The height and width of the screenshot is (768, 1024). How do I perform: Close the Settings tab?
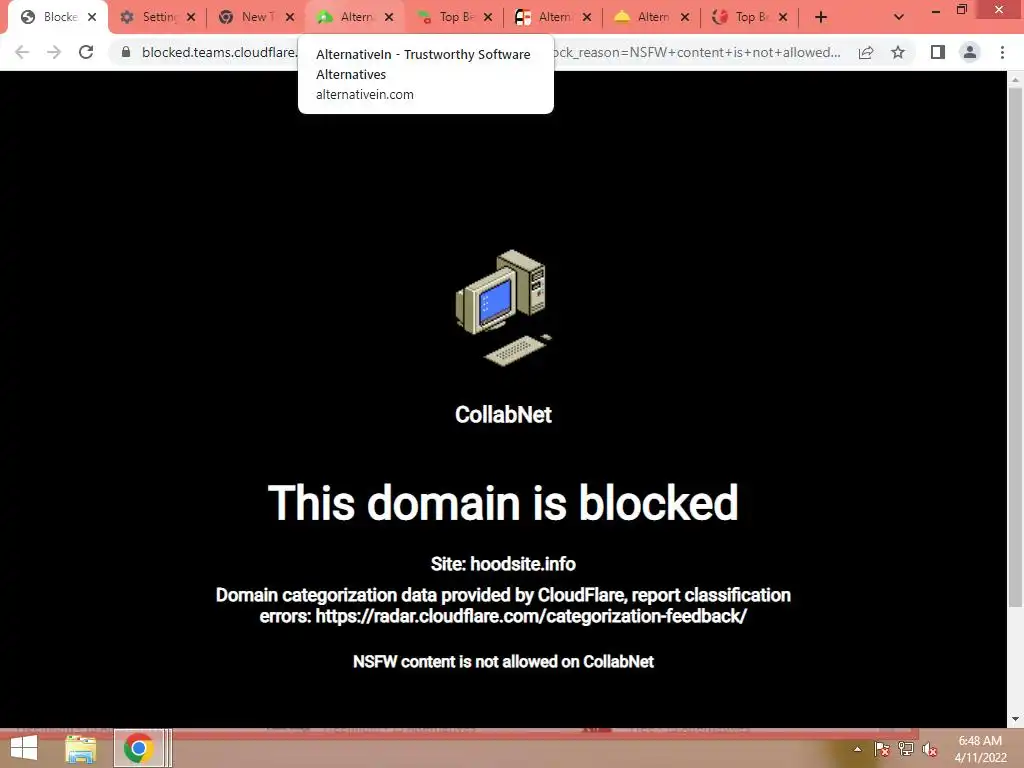point(191,17)
